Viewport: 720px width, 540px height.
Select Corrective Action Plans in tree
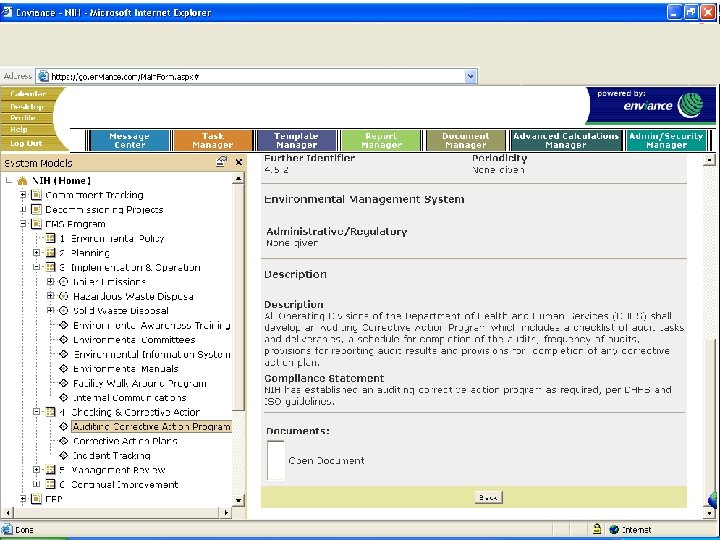click(x=125, y=441)
